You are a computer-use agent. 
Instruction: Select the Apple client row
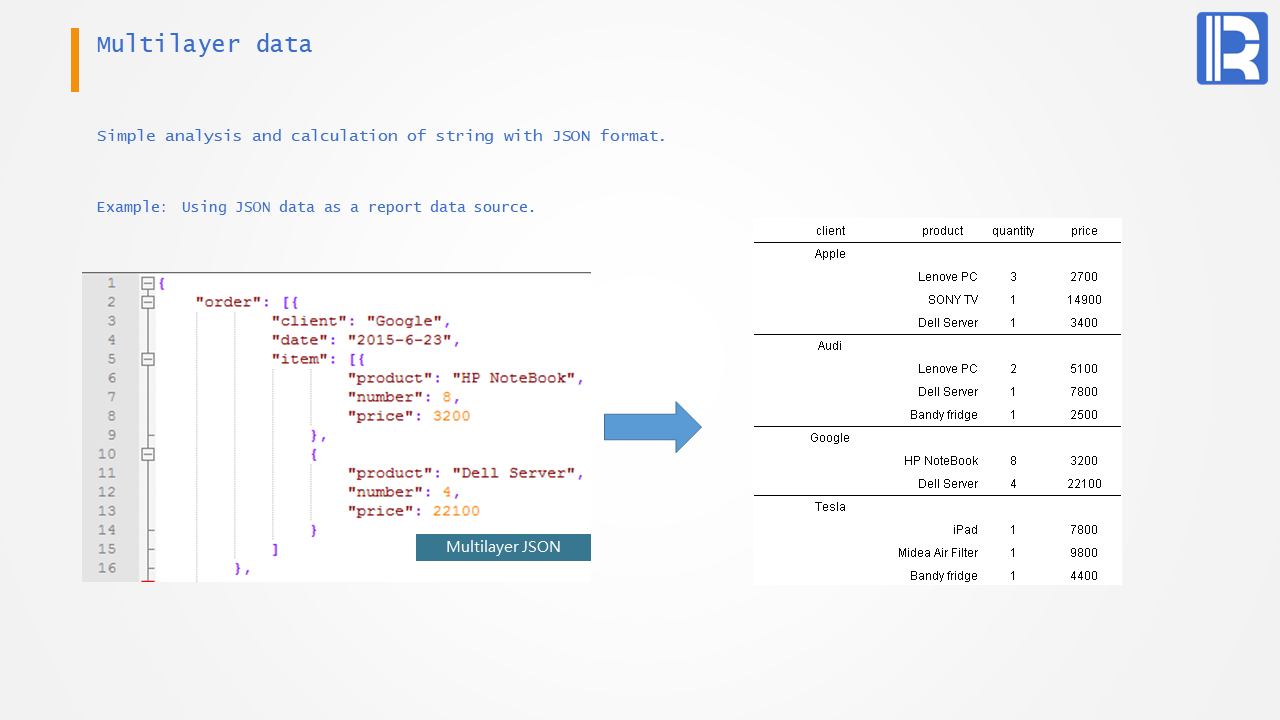(830, 254)
